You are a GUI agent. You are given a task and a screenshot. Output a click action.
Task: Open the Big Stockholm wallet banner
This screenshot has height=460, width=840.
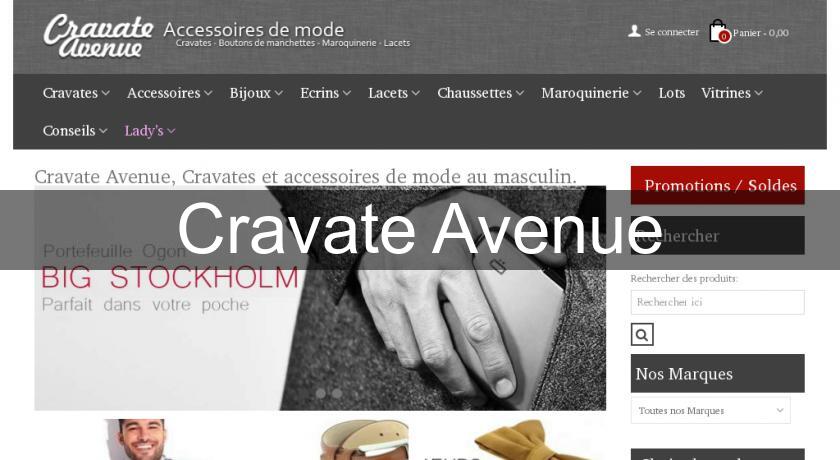[320, 298]
